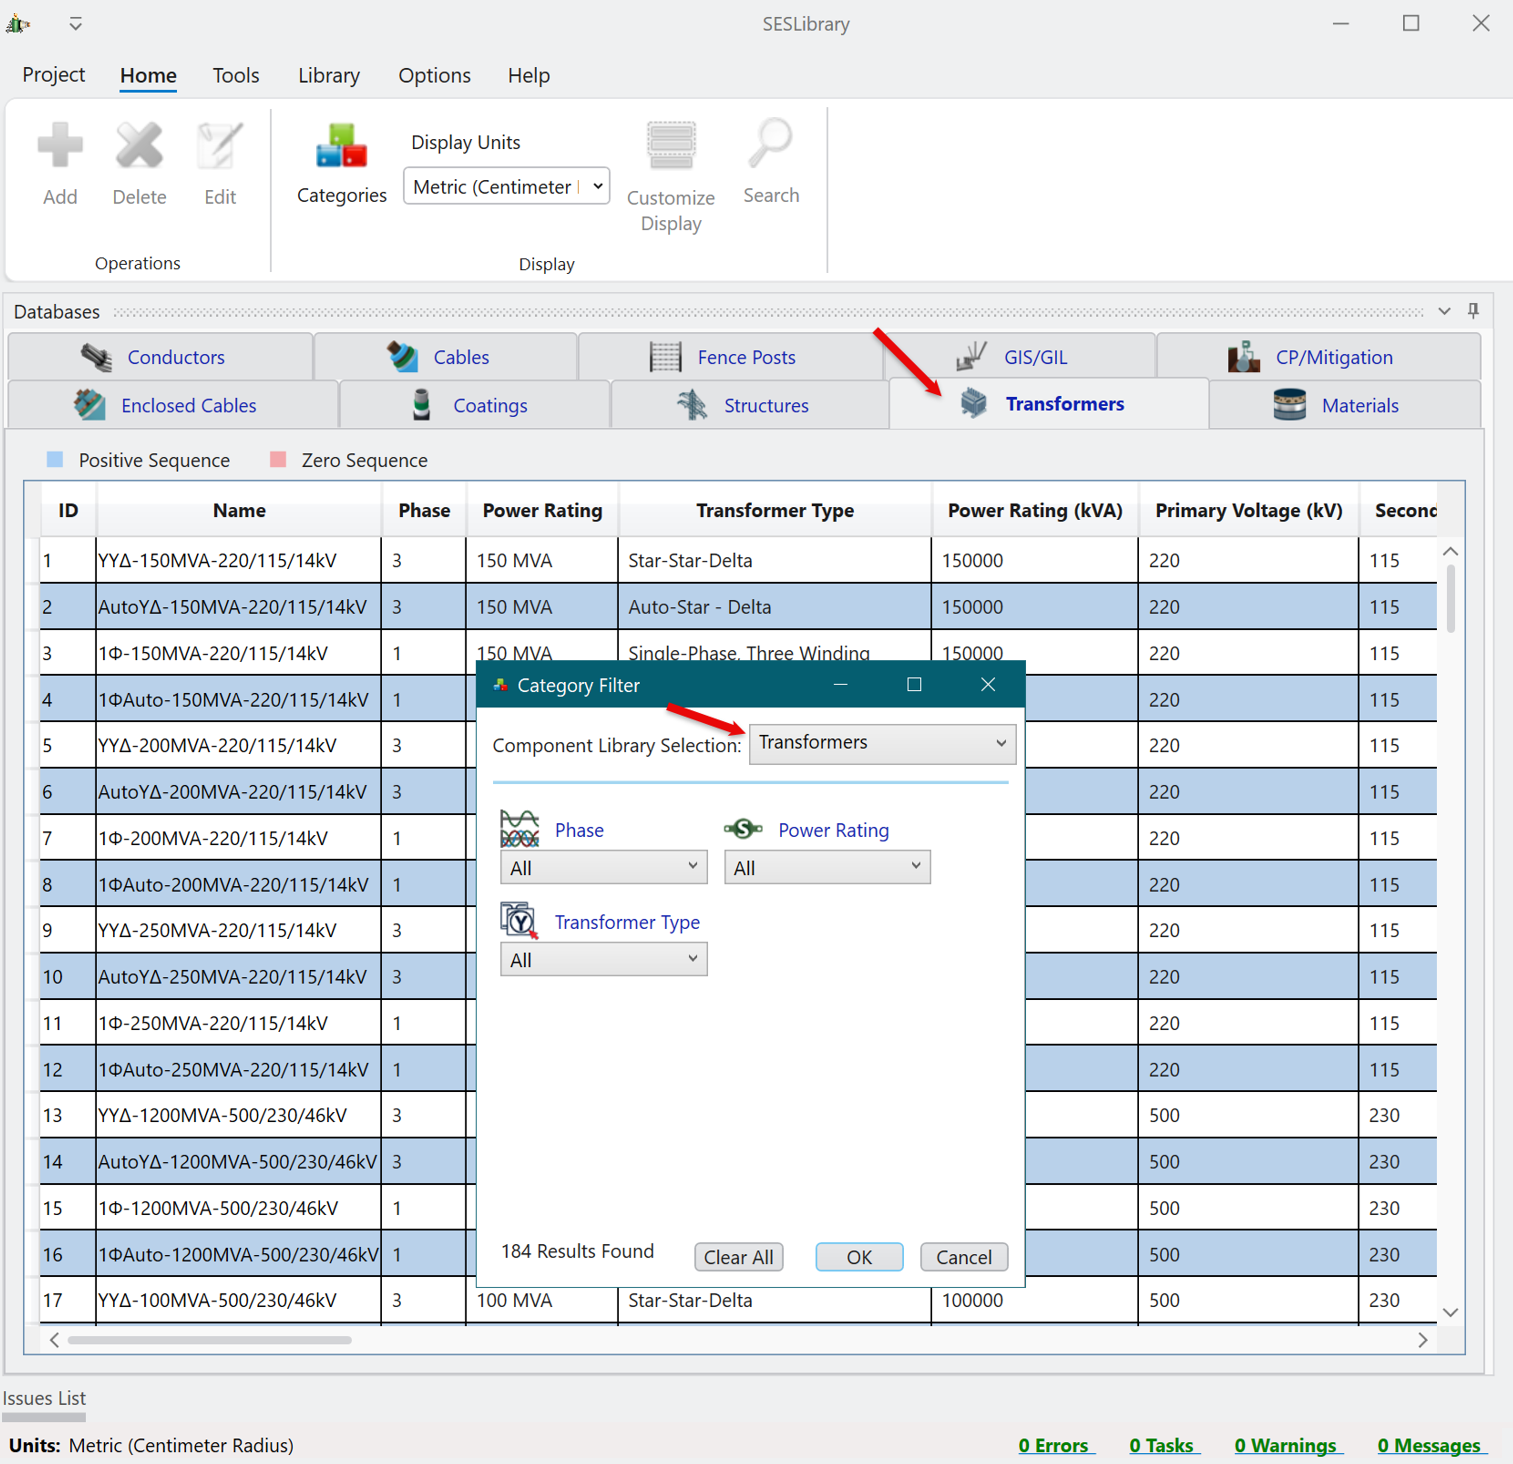Sort by Primary Voltage (kV) column header
Screen dimensions: 1513x1464
pyautogui.click(x=1248, y=510)
